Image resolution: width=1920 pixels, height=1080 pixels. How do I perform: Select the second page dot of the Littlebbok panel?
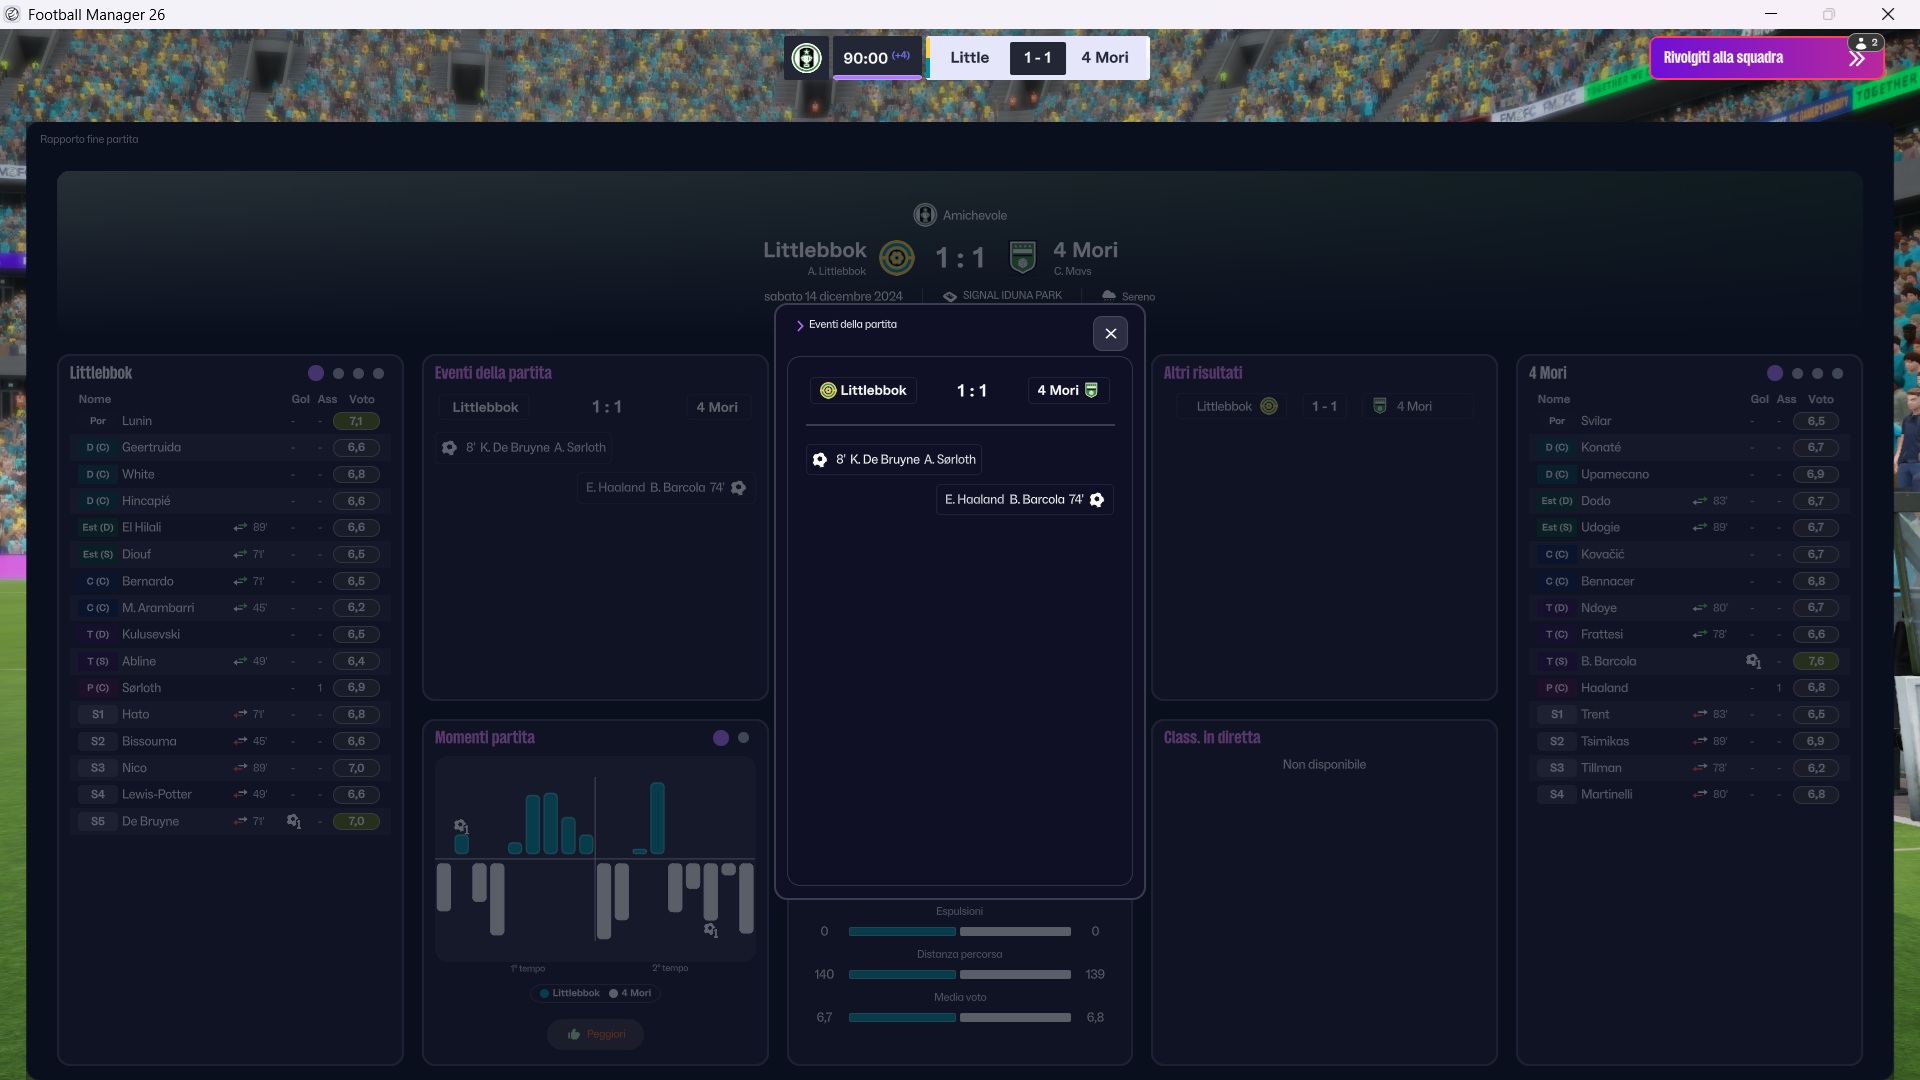click(x=338, y=373)
